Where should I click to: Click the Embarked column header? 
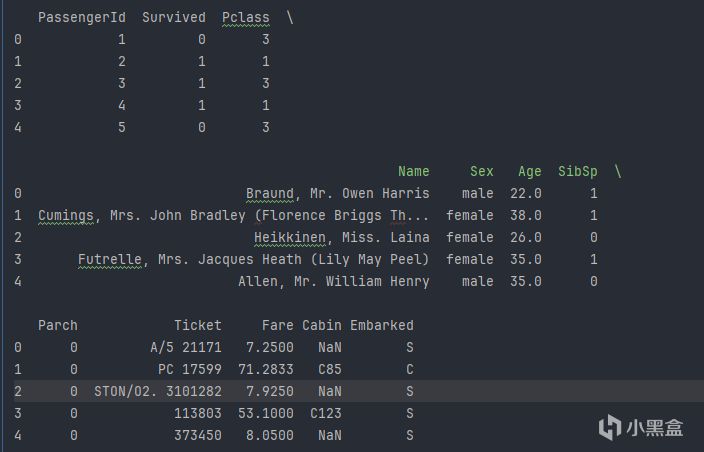point(382,325)
